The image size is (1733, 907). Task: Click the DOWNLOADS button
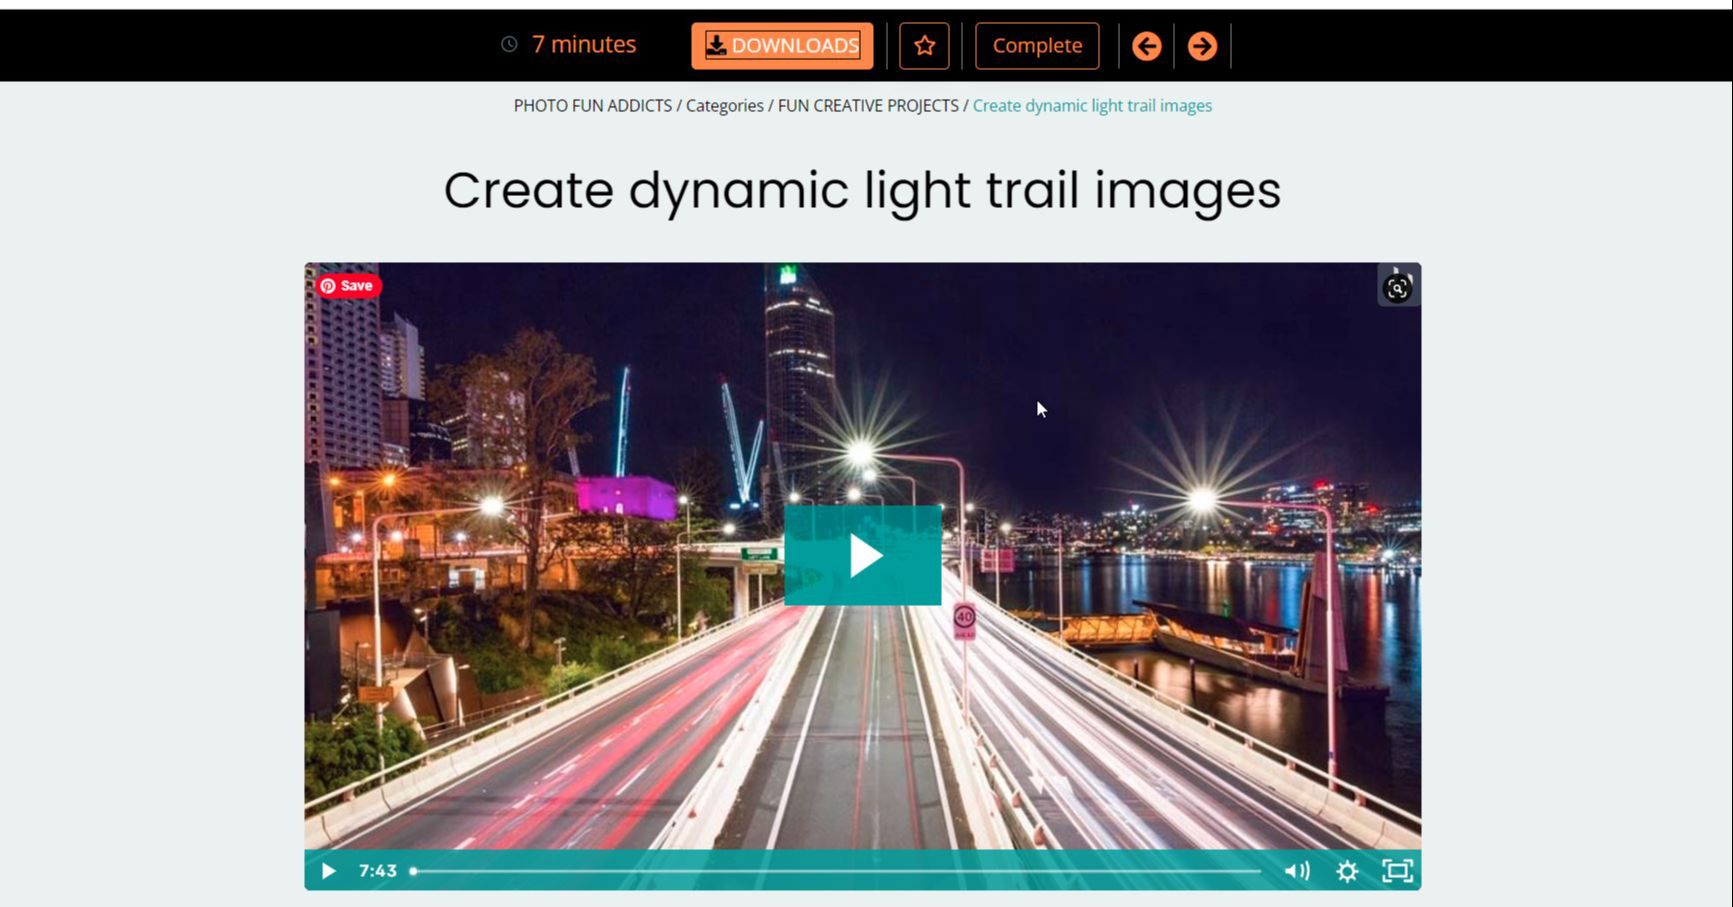click(x=782, y=46)
